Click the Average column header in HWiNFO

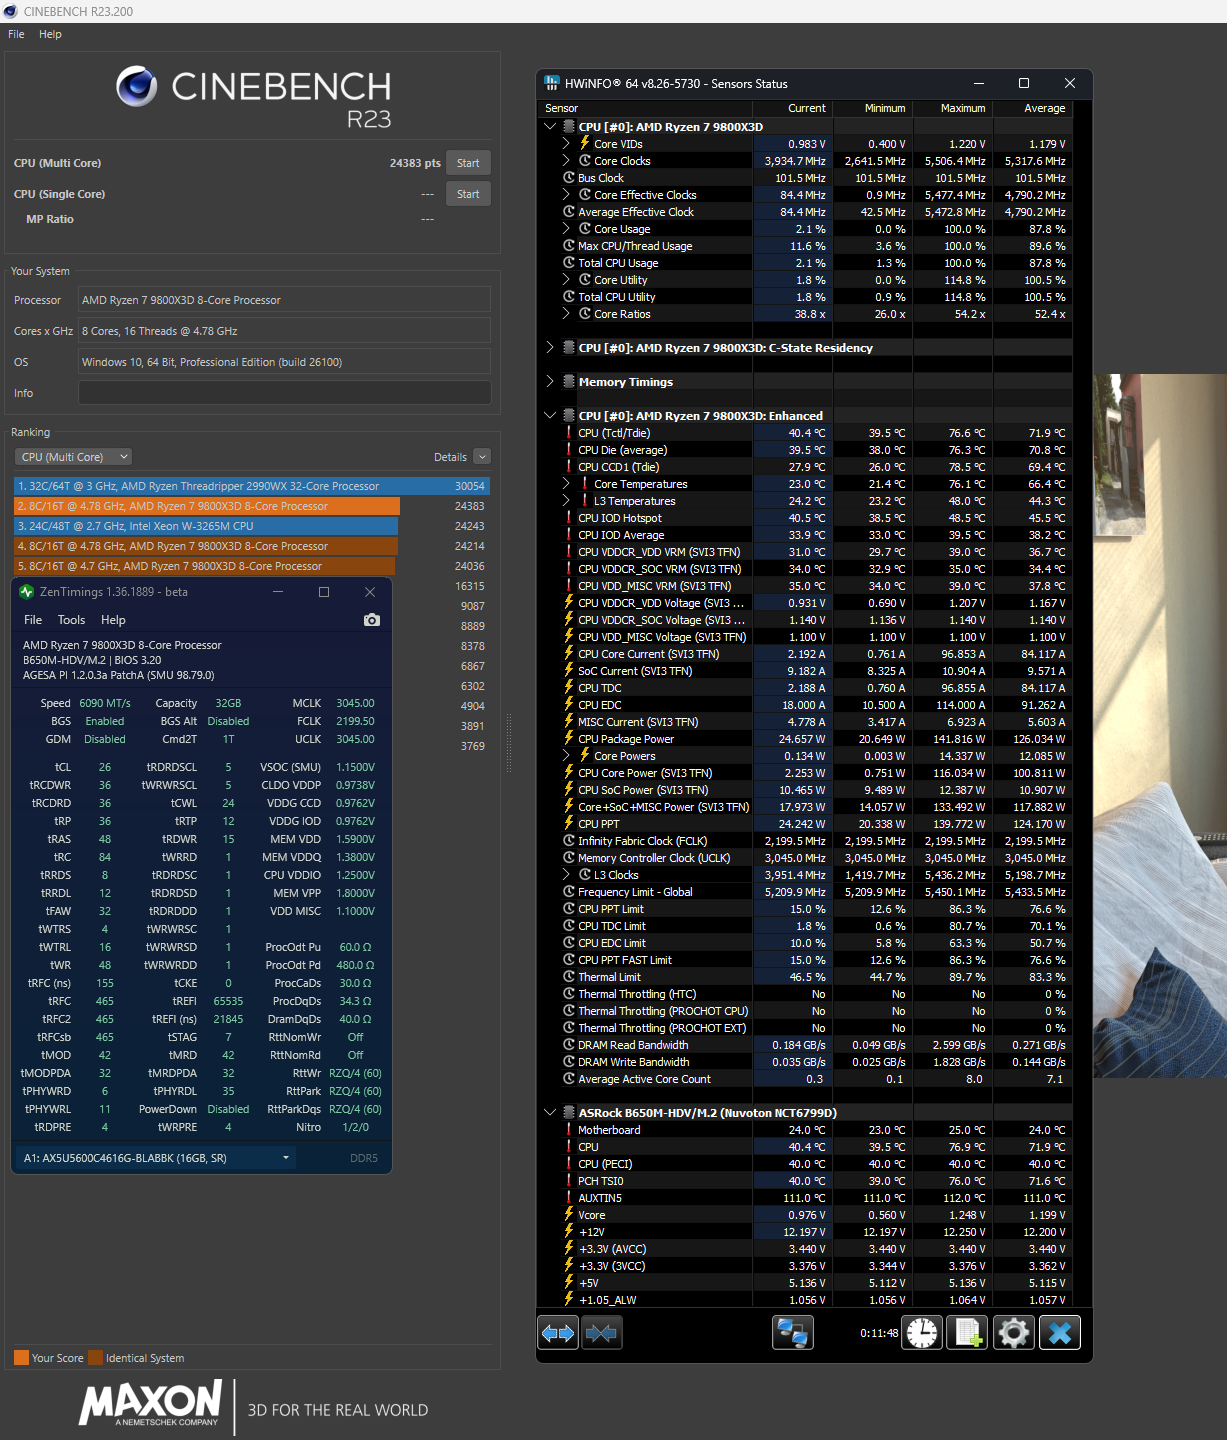pos(1031,108)
